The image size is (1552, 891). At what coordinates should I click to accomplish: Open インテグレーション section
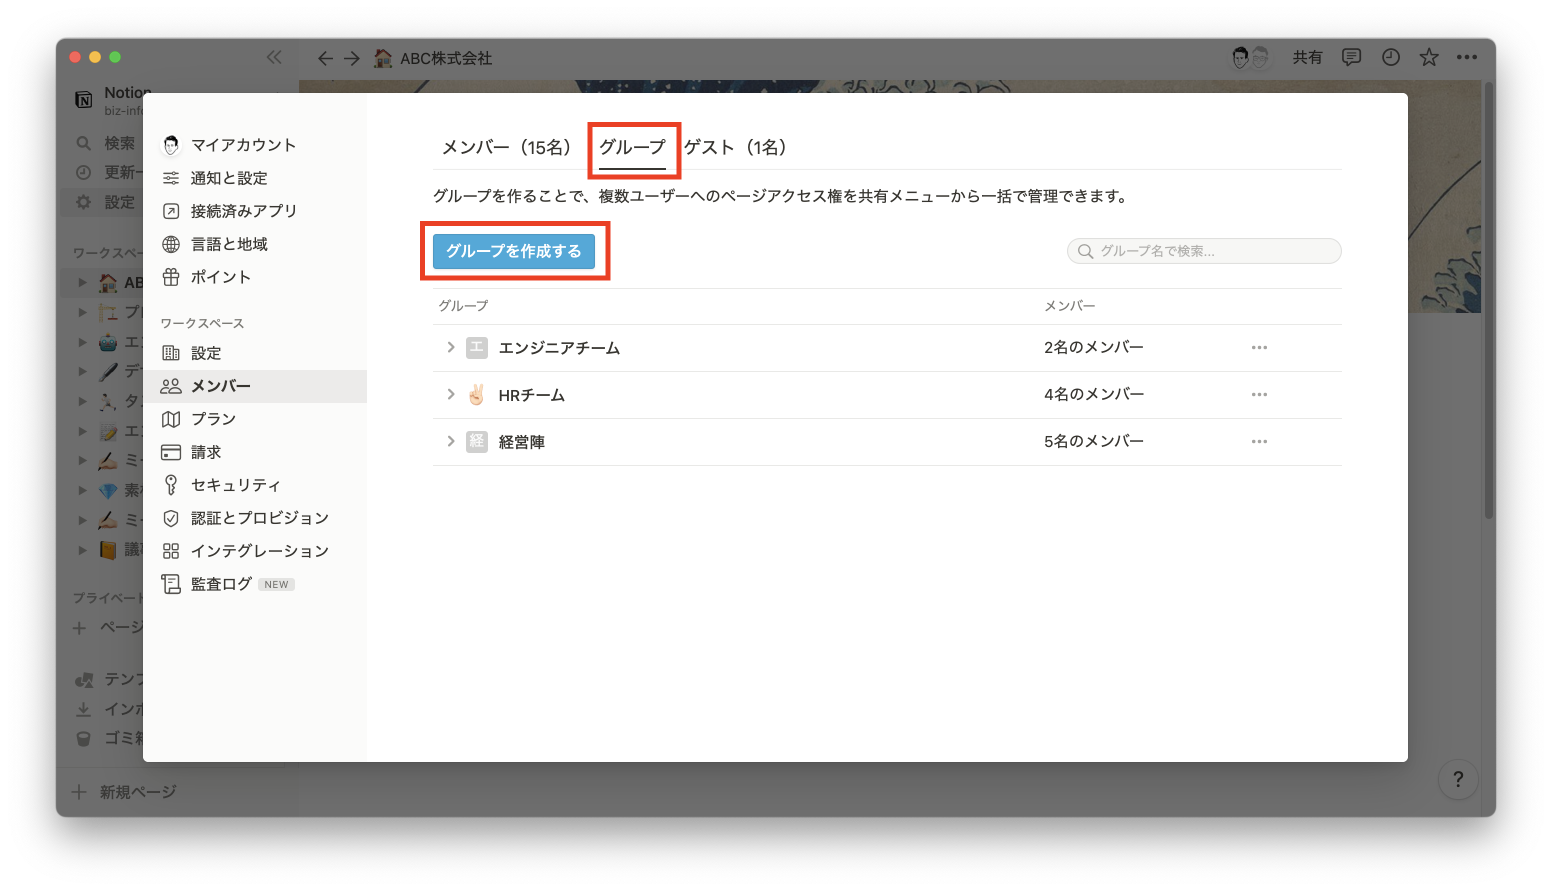click(x=255, y=551)
